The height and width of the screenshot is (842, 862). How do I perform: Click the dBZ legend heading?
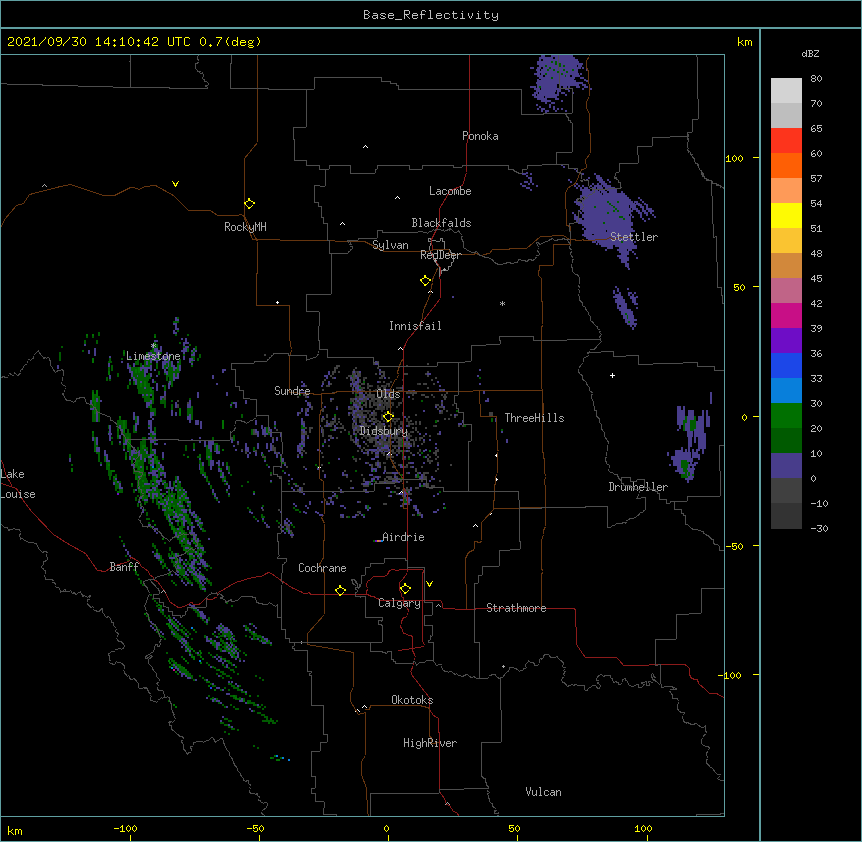point(810,53)
